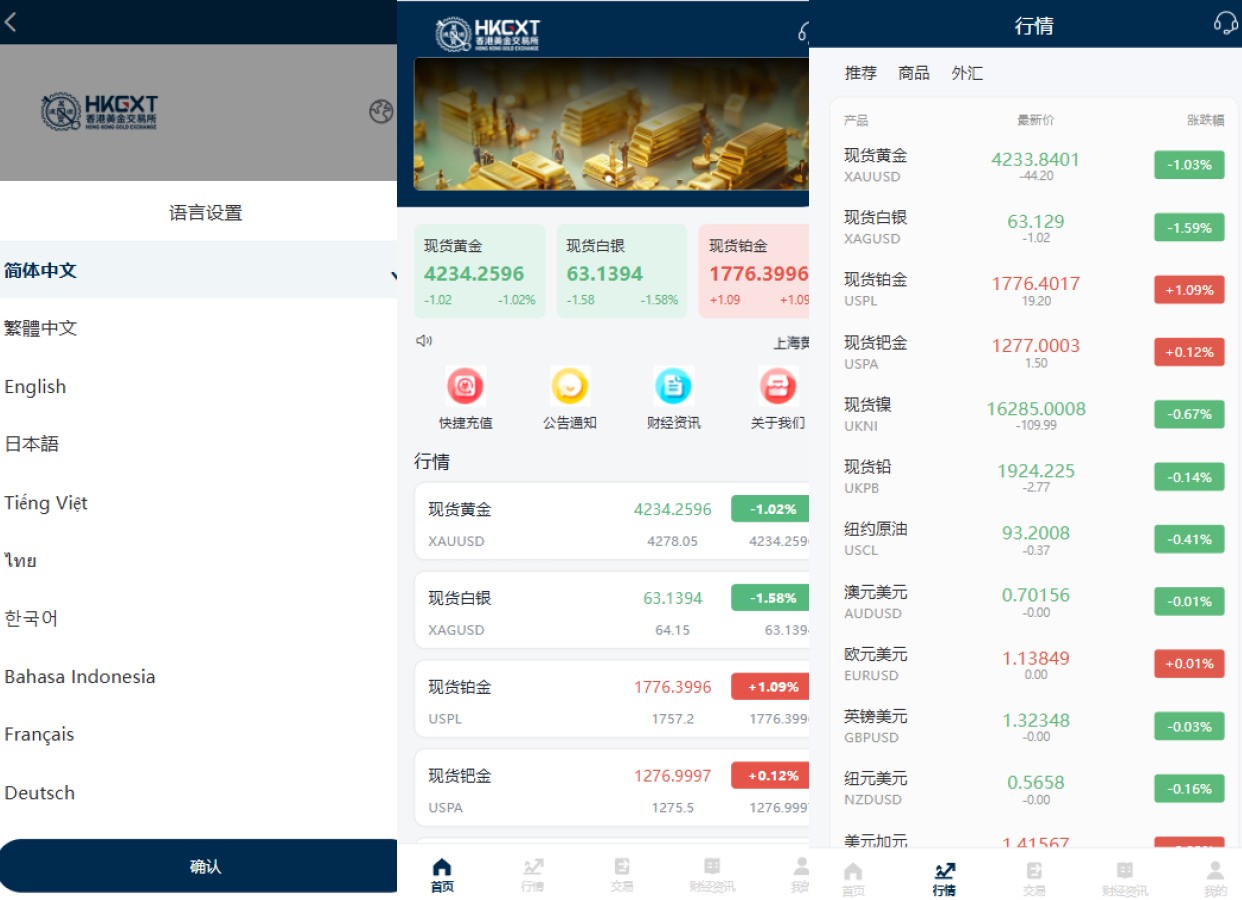Tap 交易 icon in middle screen nav
The width and height of the screenshot is (1242, 900).
(622, 867)
